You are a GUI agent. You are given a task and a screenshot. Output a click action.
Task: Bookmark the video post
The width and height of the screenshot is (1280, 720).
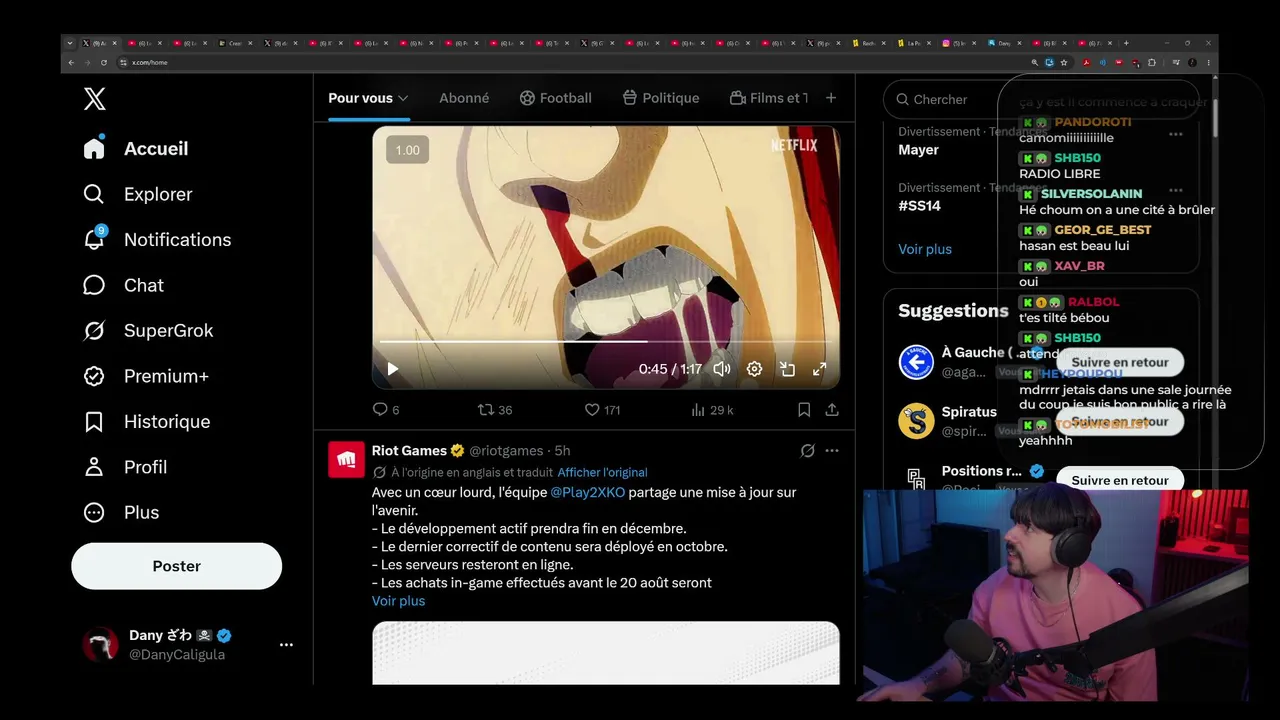(x=804, y=410)
